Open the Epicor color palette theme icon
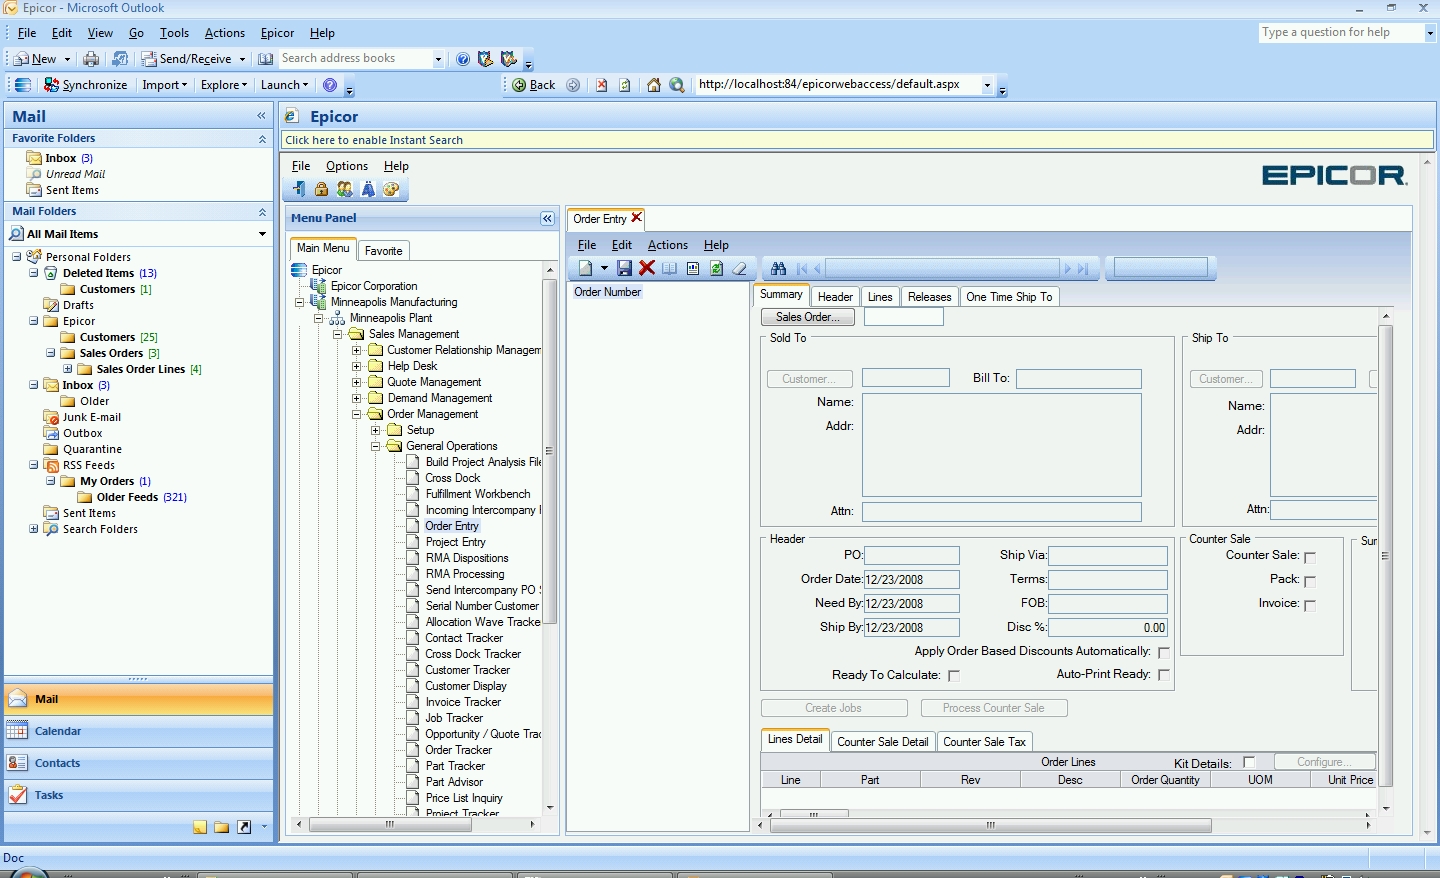Viewport: 1440px width, 878px height. coord(391,189)
